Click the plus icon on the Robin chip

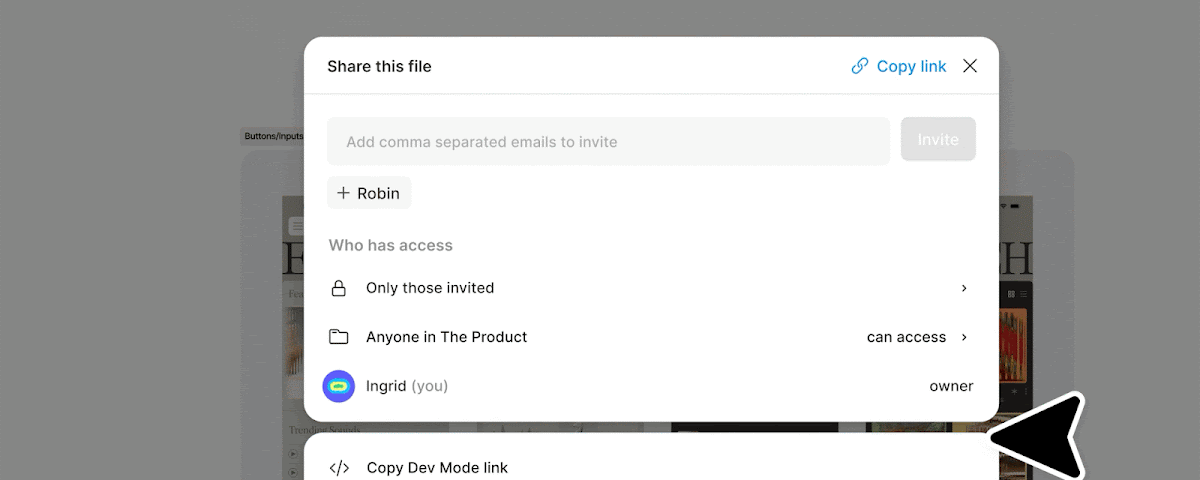coord(343,193)
